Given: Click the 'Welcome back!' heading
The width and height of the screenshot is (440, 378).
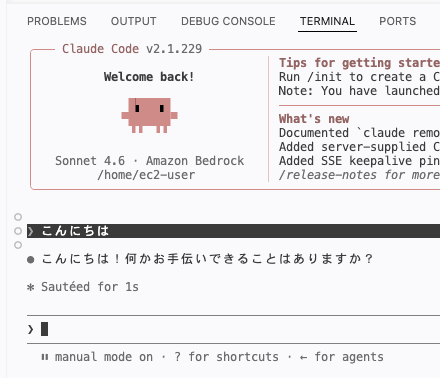Looking at the screenshot, I should [149, 77].
